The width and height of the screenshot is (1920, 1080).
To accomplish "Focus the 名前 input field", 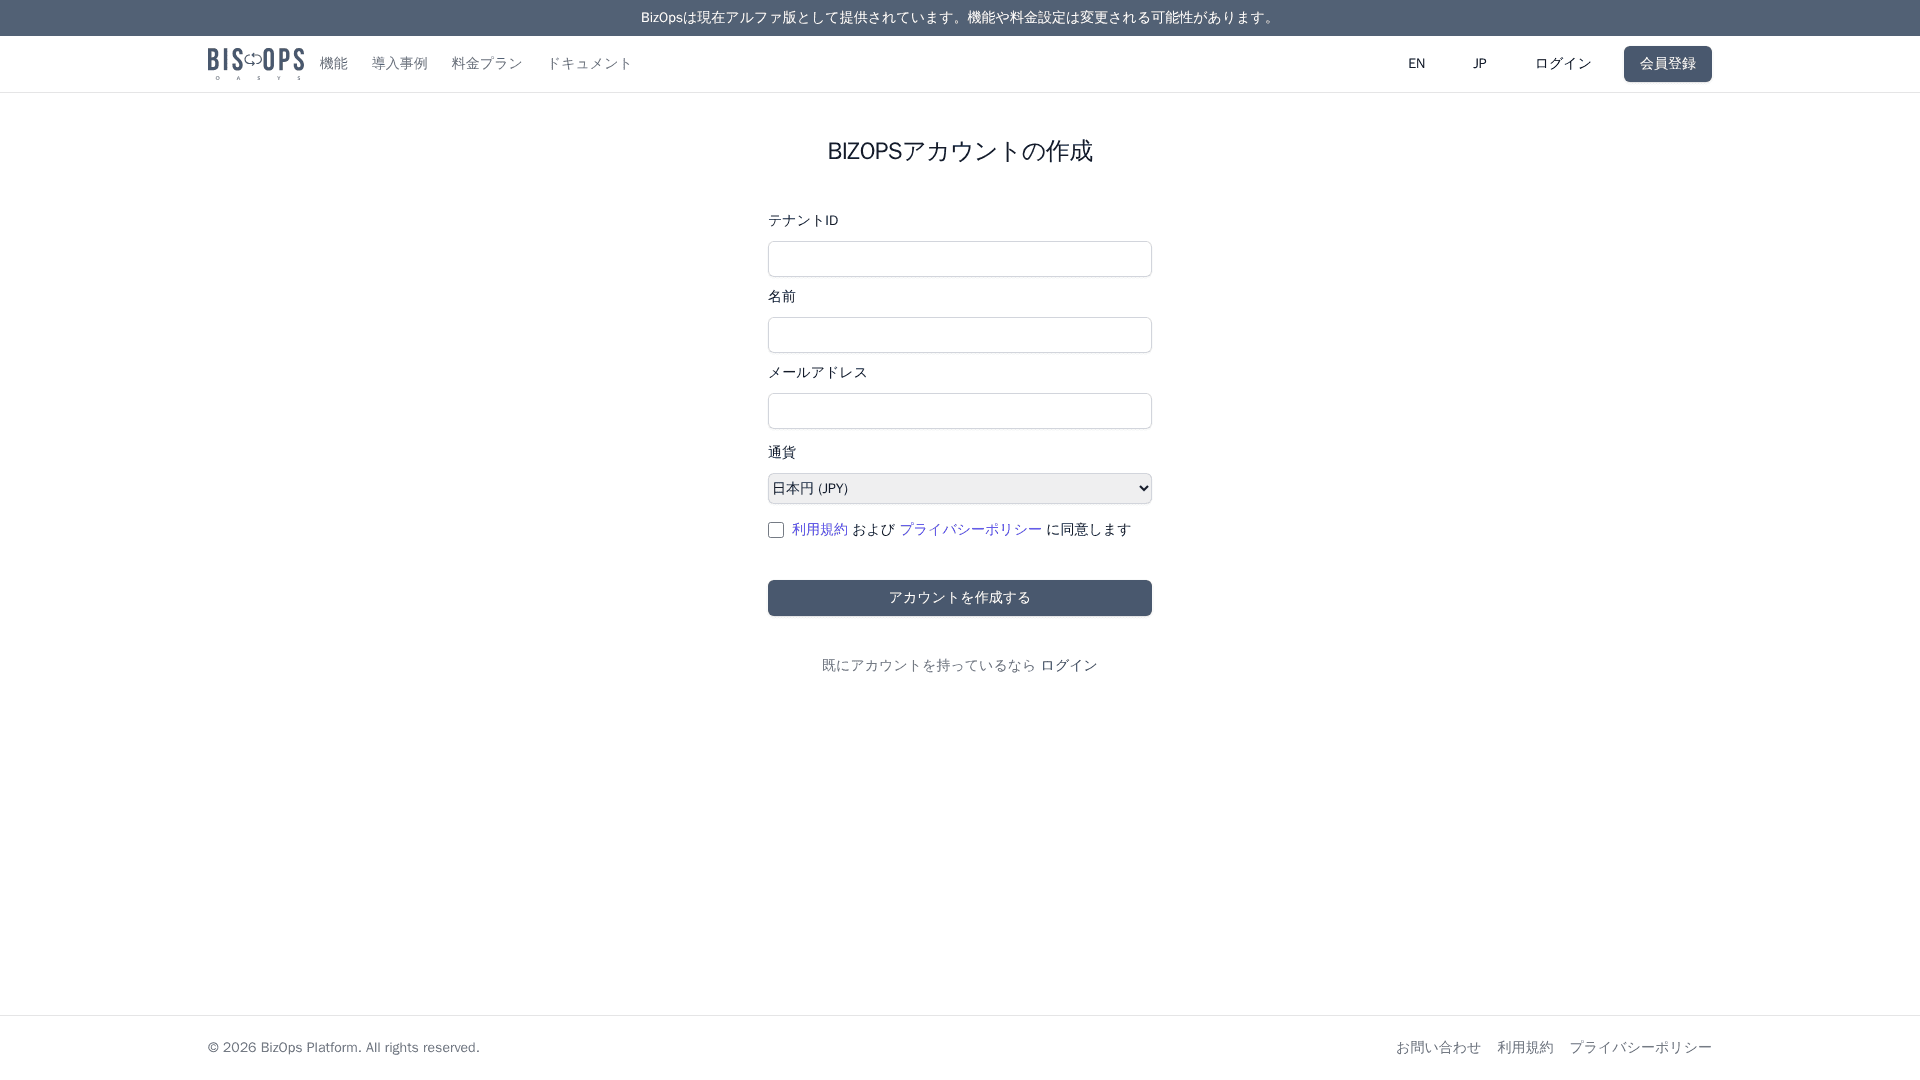I will pyautogui.click(x=960, y=335).
